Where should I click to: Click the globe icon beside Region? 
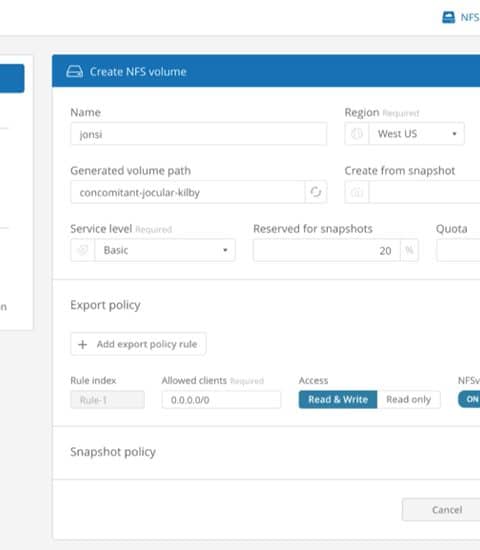[x=357, y=134]
